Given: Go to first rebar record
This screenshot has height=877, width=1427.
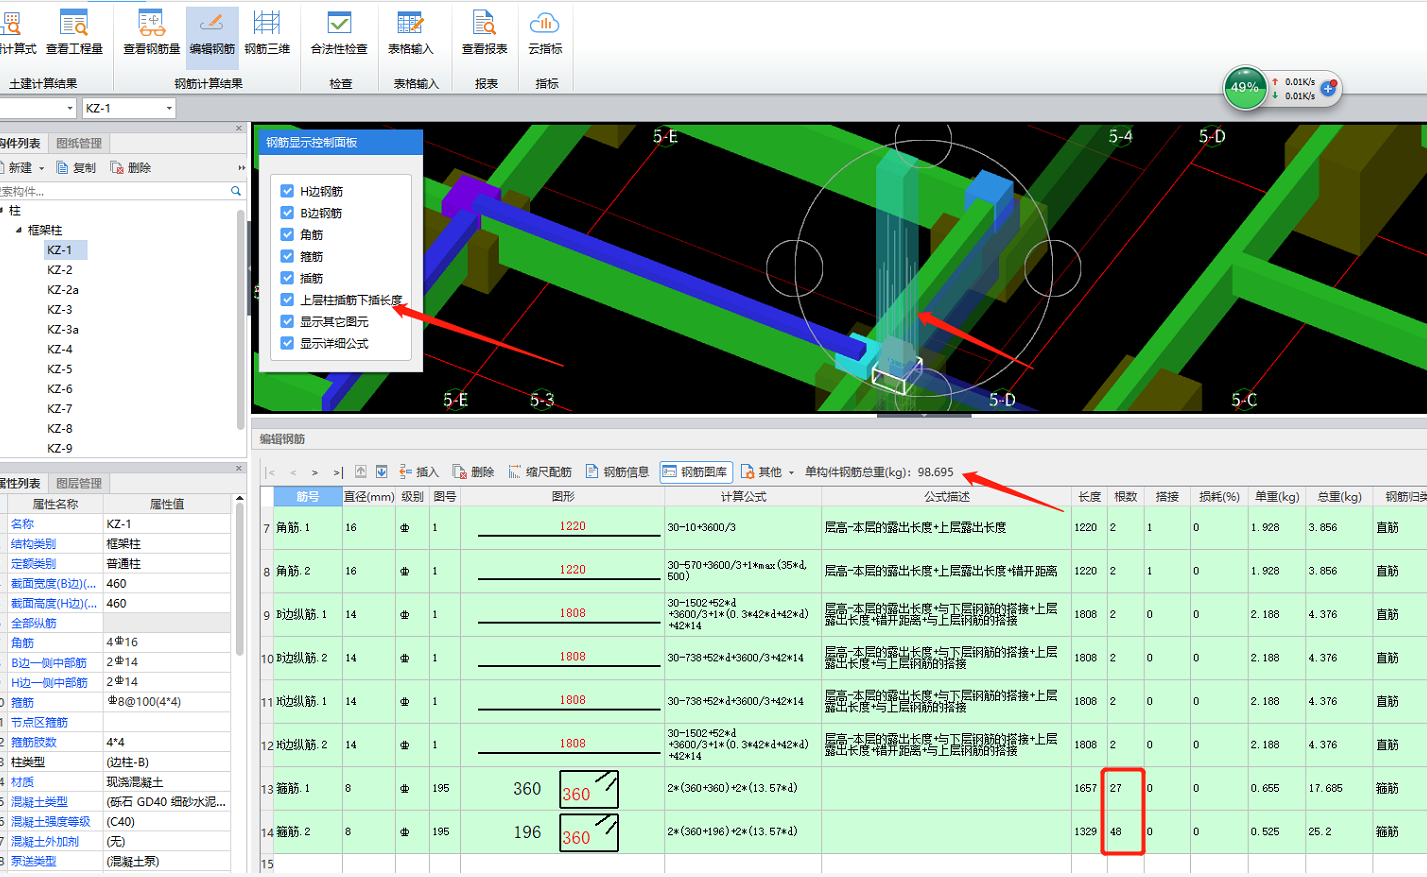Looking at the screenshot, I should [271, 472].
